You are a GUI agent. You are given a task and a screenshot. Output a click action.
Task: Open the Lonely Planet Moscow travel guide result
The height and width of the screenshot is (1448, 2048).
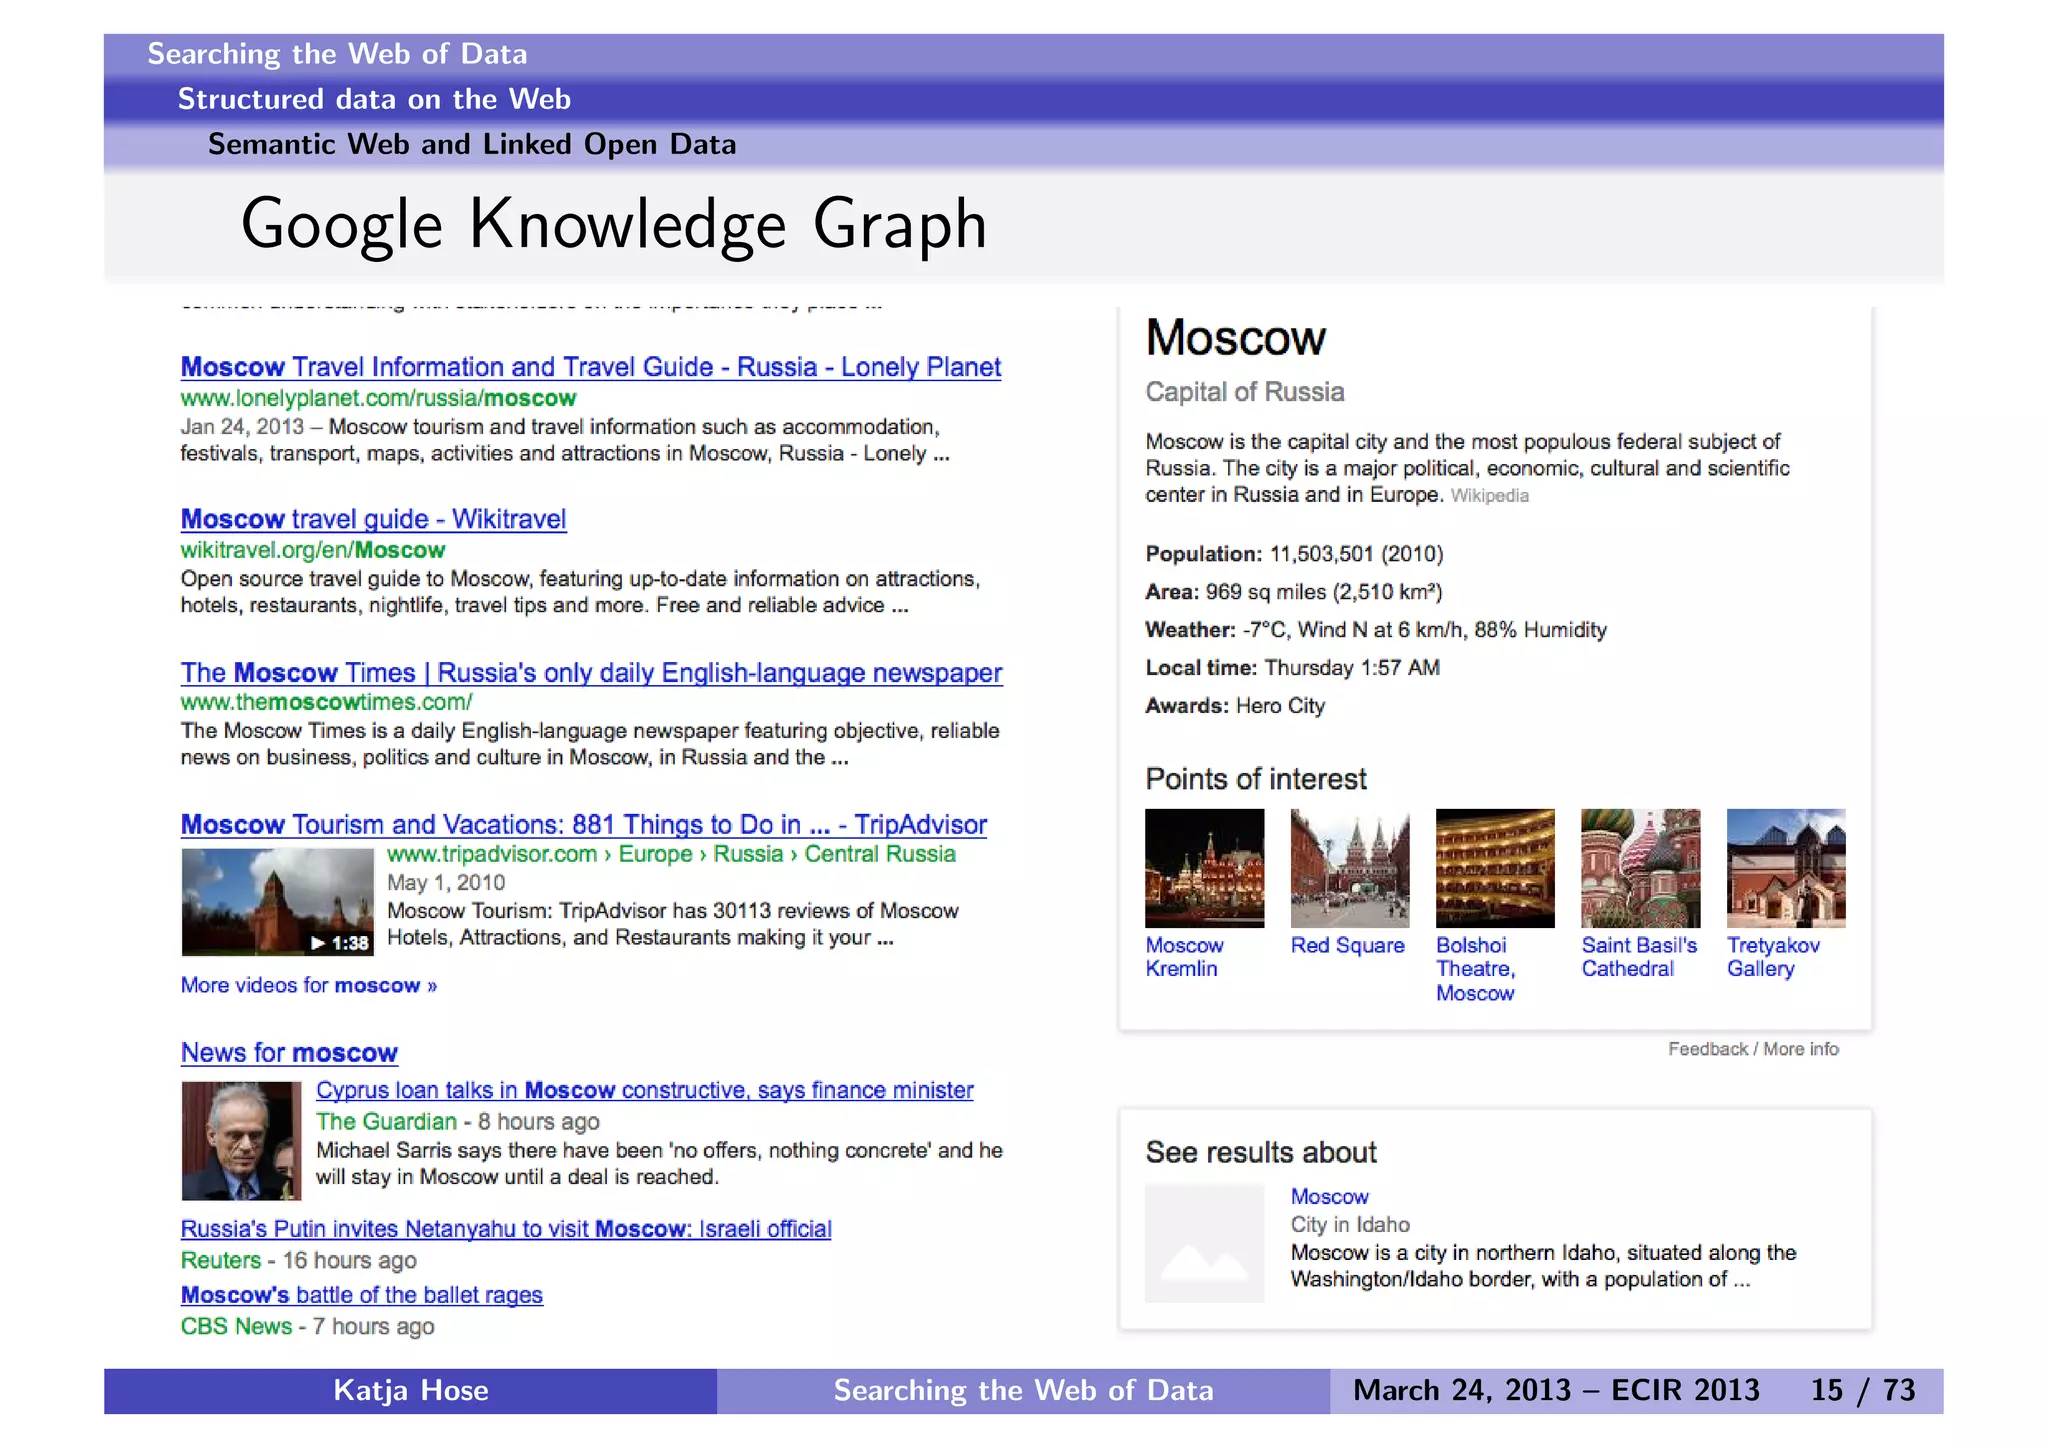(x=590, y=367)
